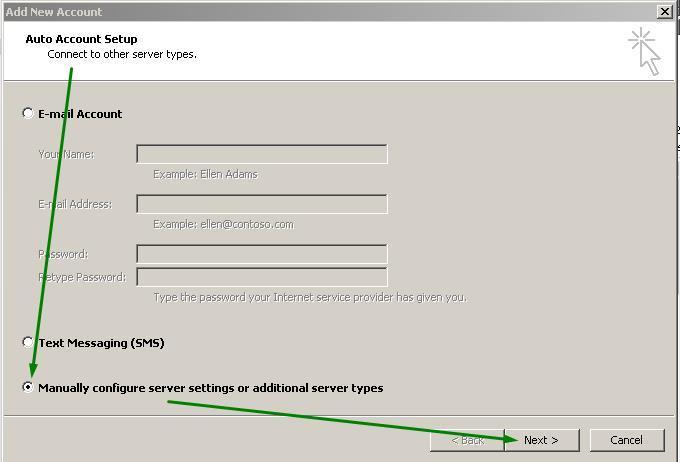
Task: Click 'Manually configure server settings' label text
Action: pyautogui.click(x=211, y=388)
